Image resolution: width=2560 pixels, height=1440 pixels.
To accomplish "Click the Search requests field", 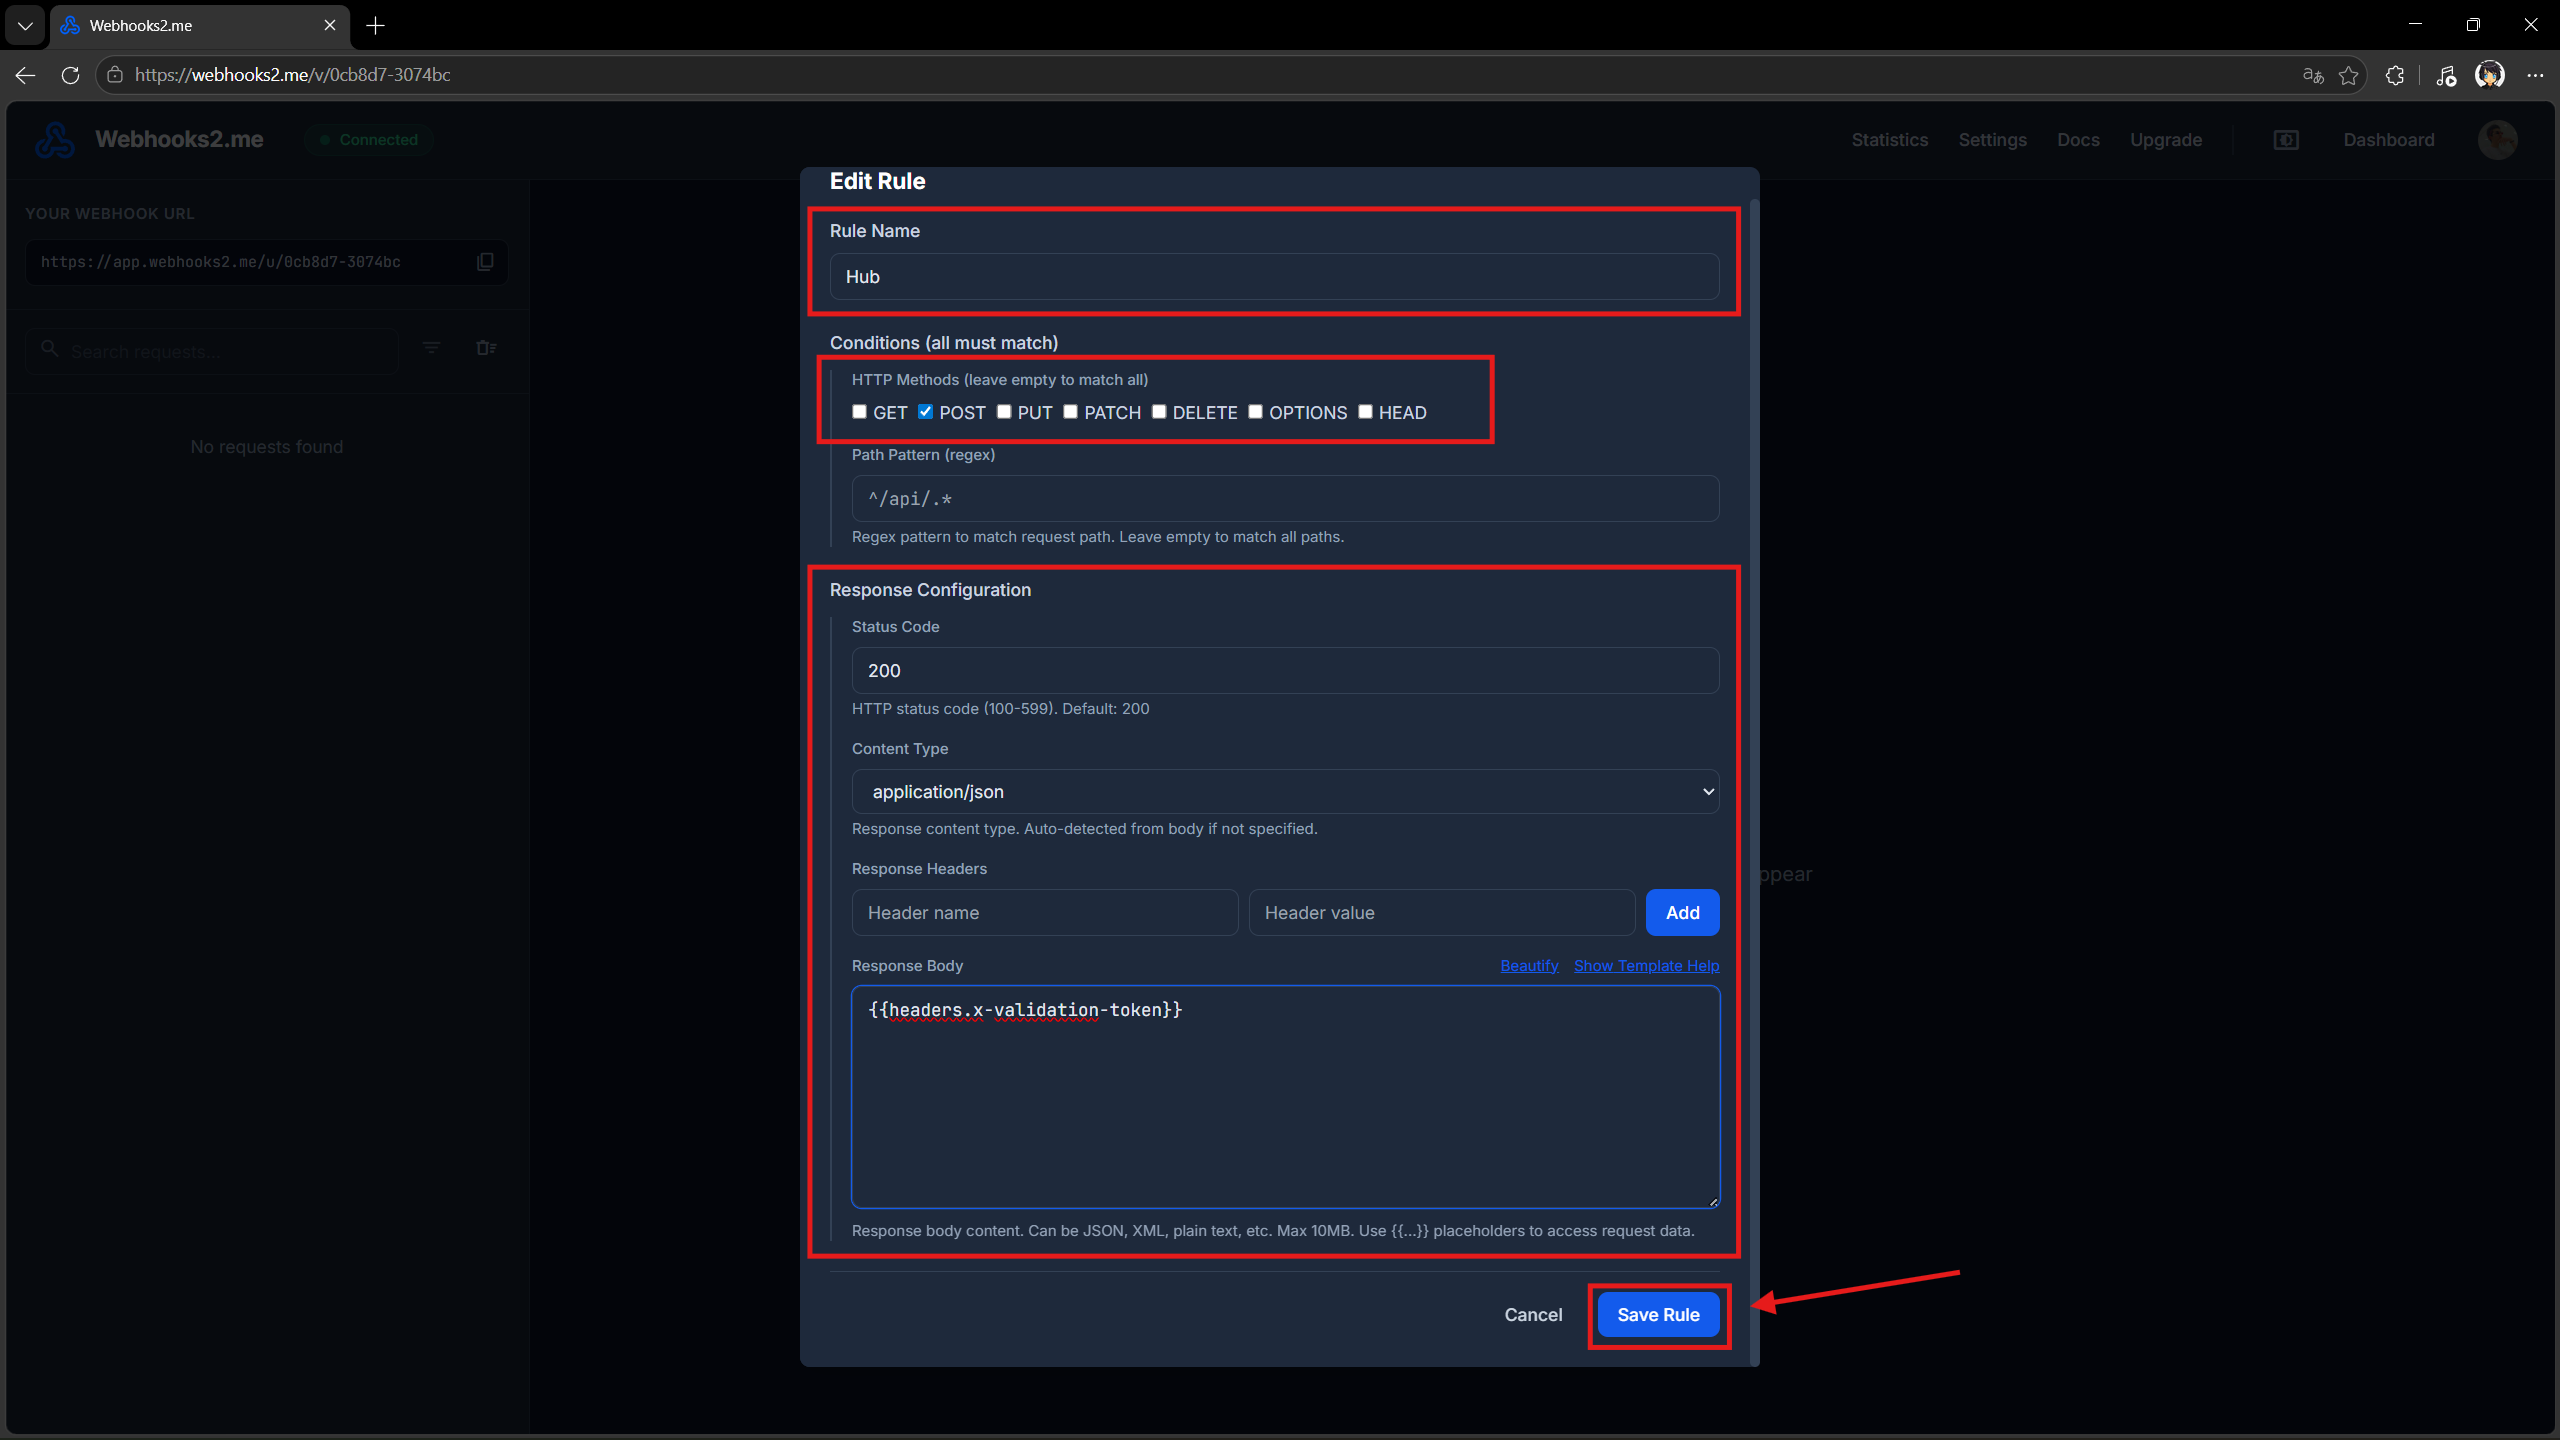I will pos(212,351).
